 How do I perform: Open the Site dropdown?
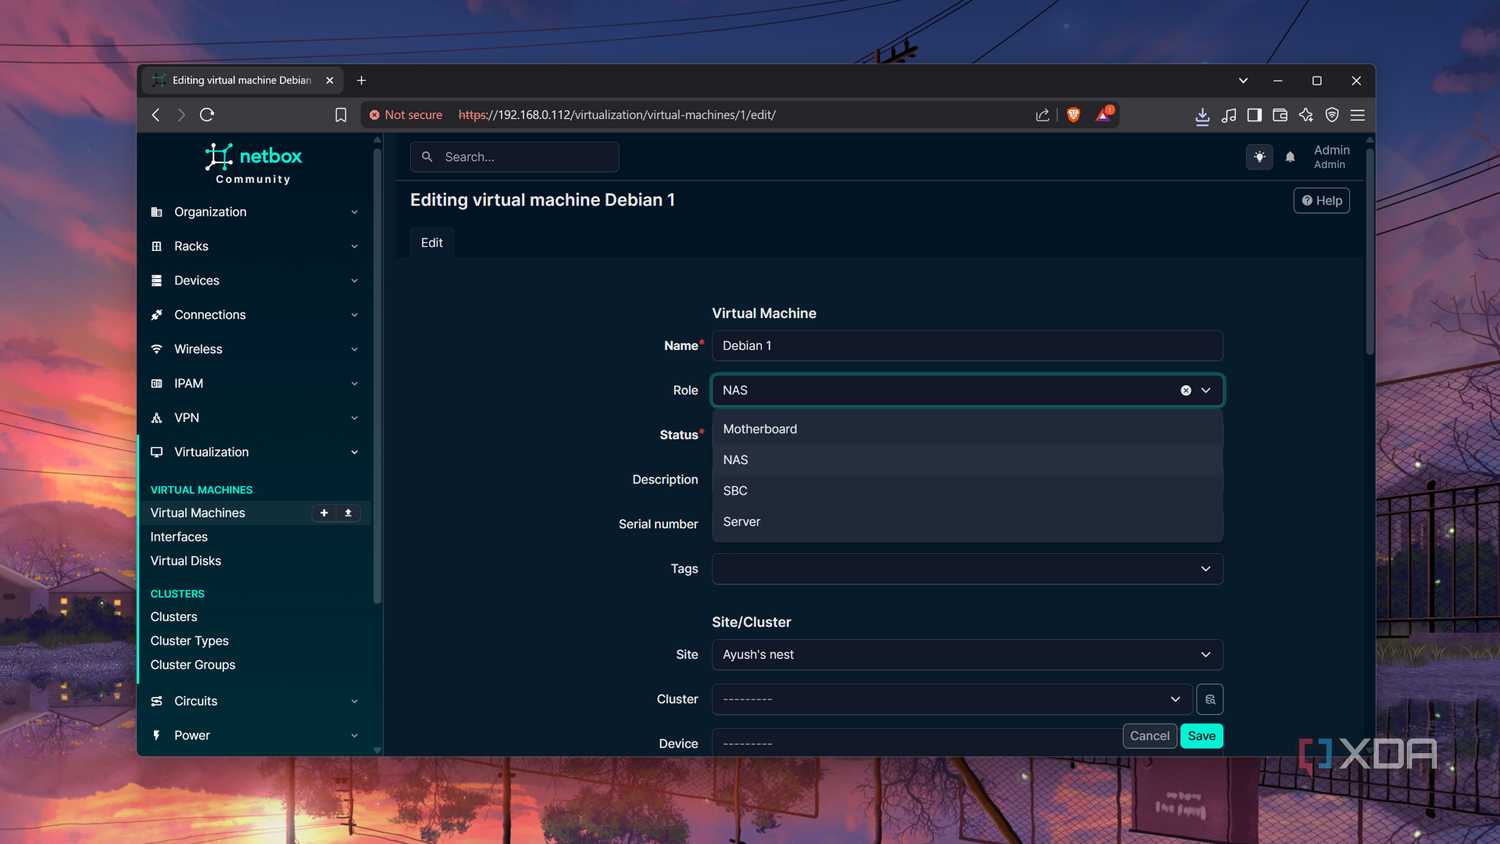pos(967,655)
